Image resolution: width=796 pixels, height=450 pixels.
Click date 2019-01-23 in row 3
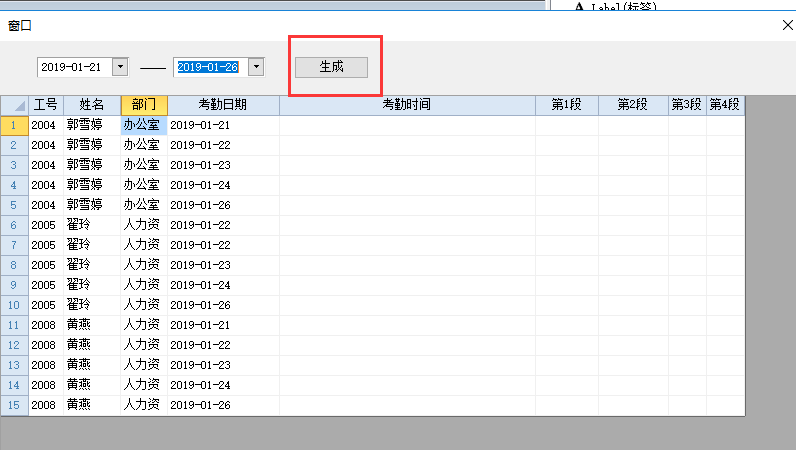pyautogui.click(x=223, y=165)
